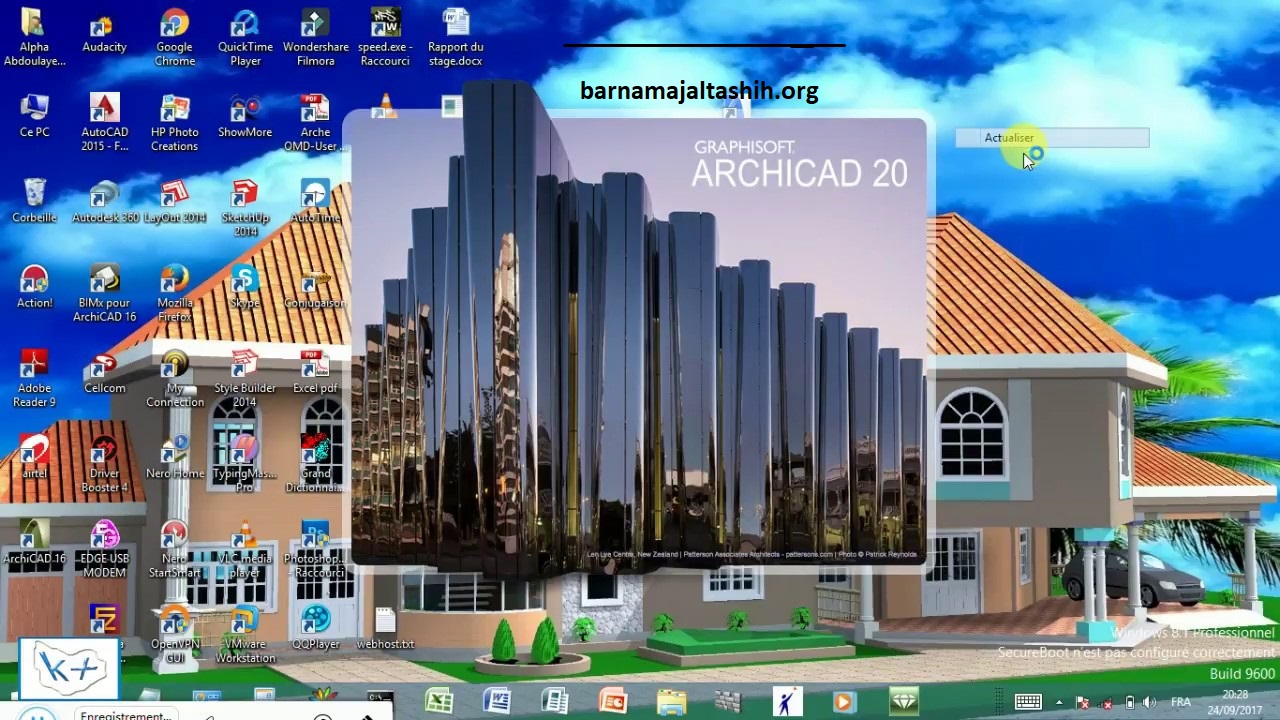Open the touch keyboard tray icon
The image size is (1280, 720).
(x=1028, y=702)
